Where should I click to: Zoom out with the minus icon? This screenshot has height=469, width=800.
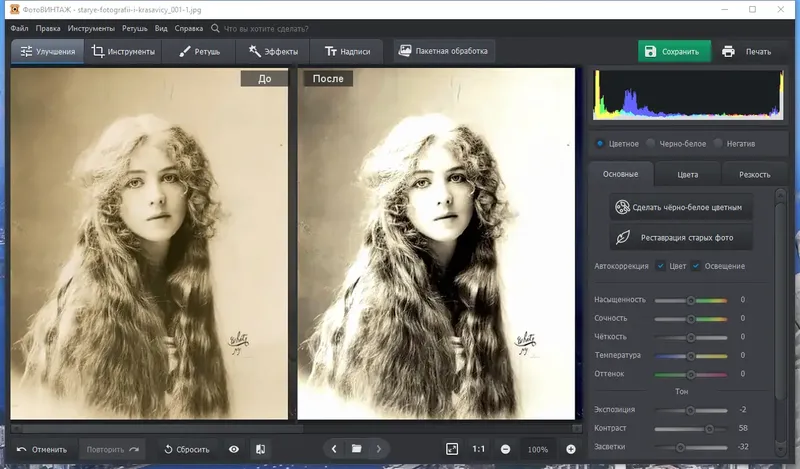(506, 449)
